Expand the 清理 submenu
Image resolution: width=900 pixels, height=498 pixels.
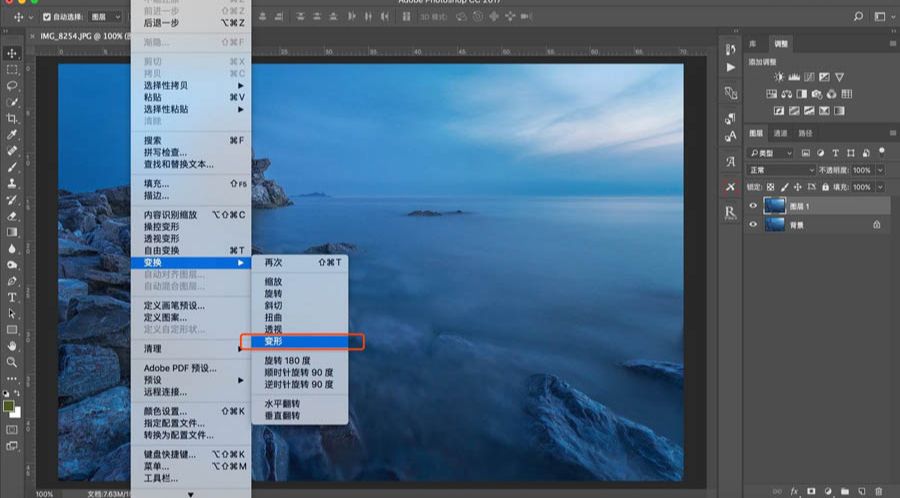pos(191,349)
